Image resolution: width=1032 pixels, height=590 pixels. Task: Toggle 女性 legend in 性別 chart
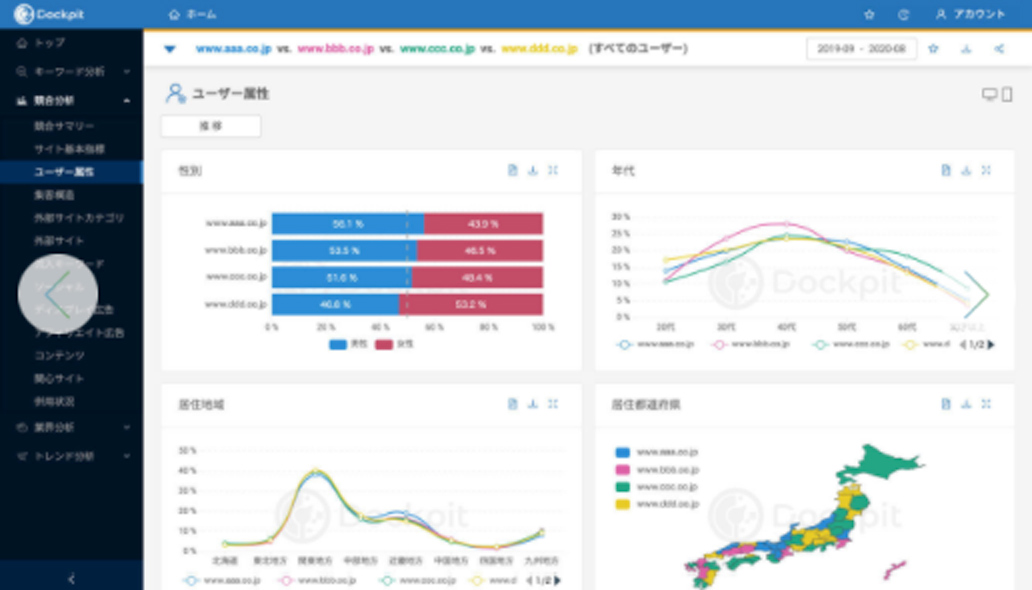pyautogui.click(x=394, y=344)
